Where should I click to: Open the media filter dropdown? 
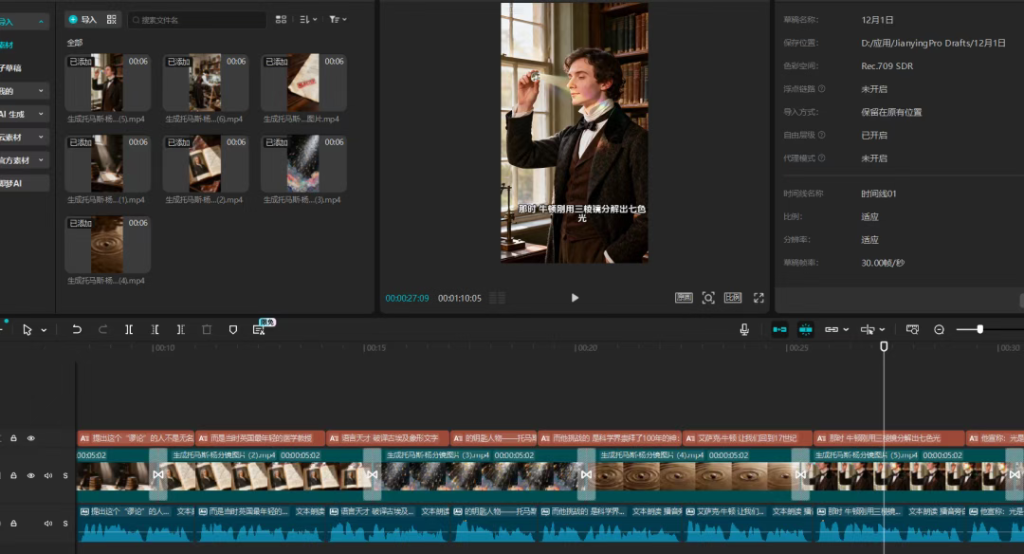(x=338, y=19)
